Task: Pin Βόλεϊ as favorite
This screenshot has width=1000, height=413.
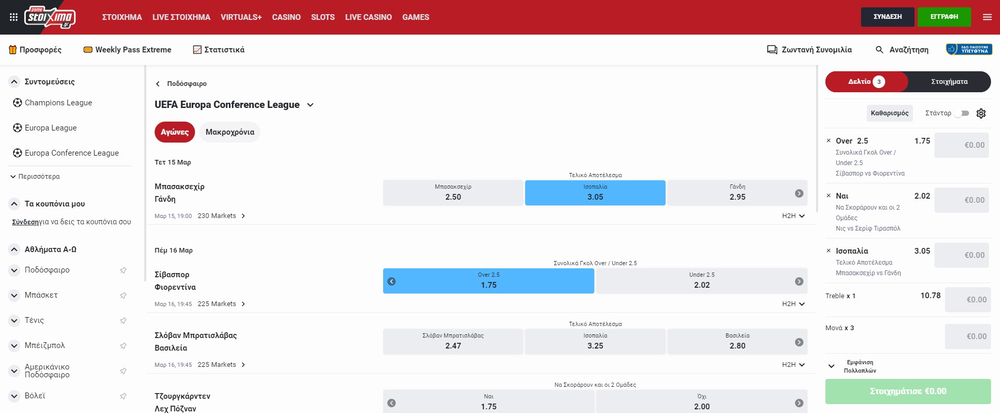Action: click(123, 396)
